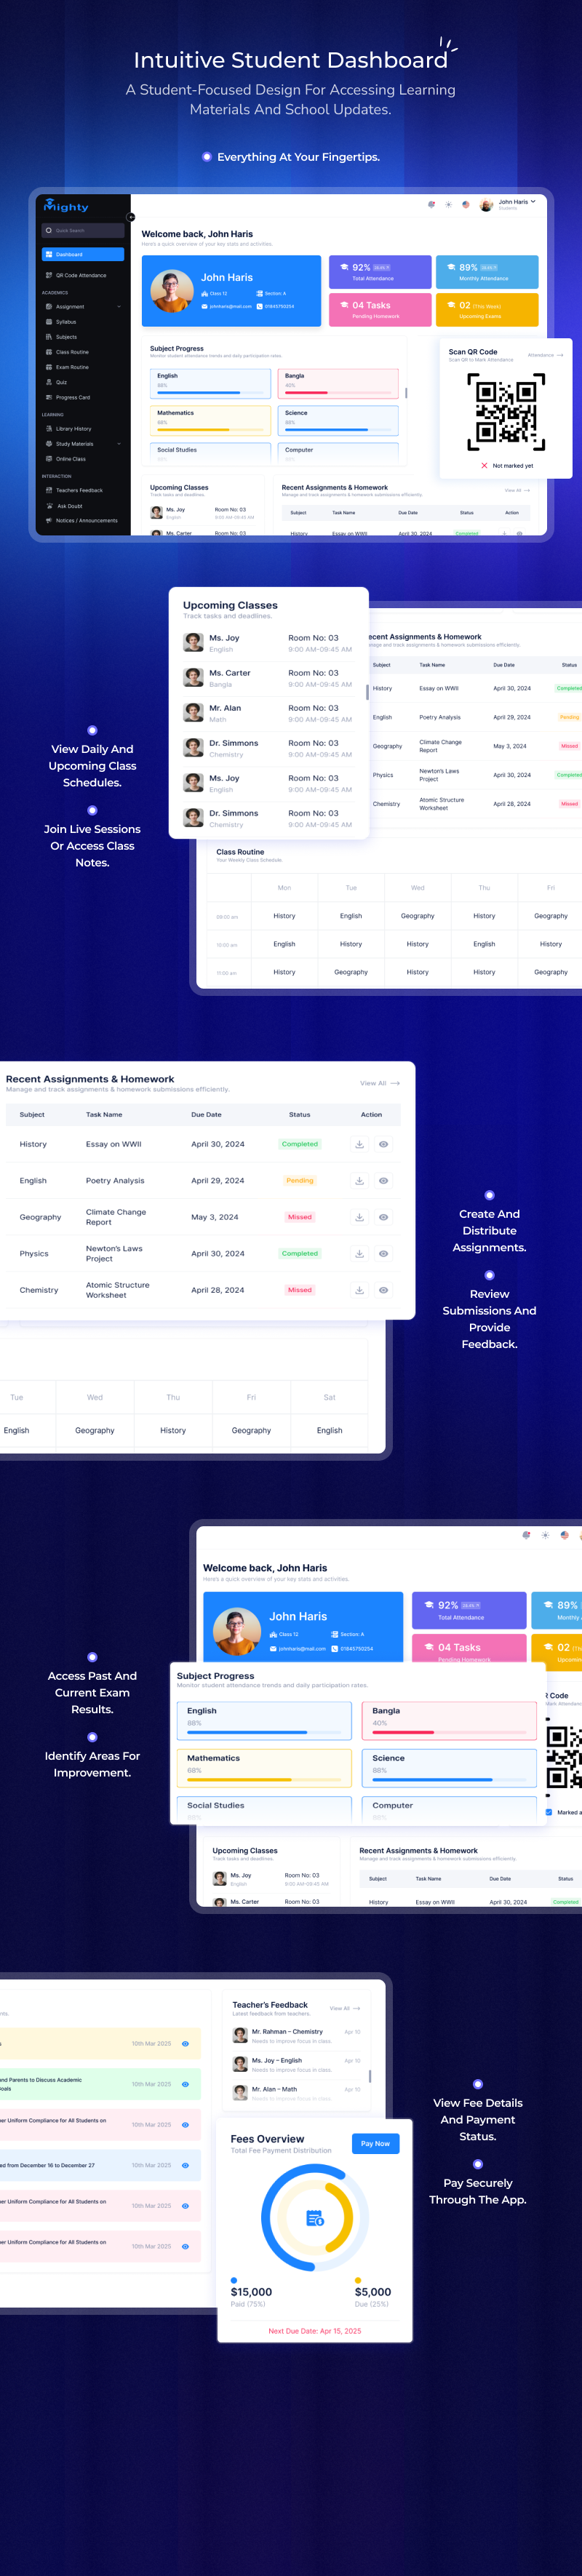Click eye icon on the Discuss Academic notice
Viewport: 582px width, 2576px height.
click(x=185, y=2084)
